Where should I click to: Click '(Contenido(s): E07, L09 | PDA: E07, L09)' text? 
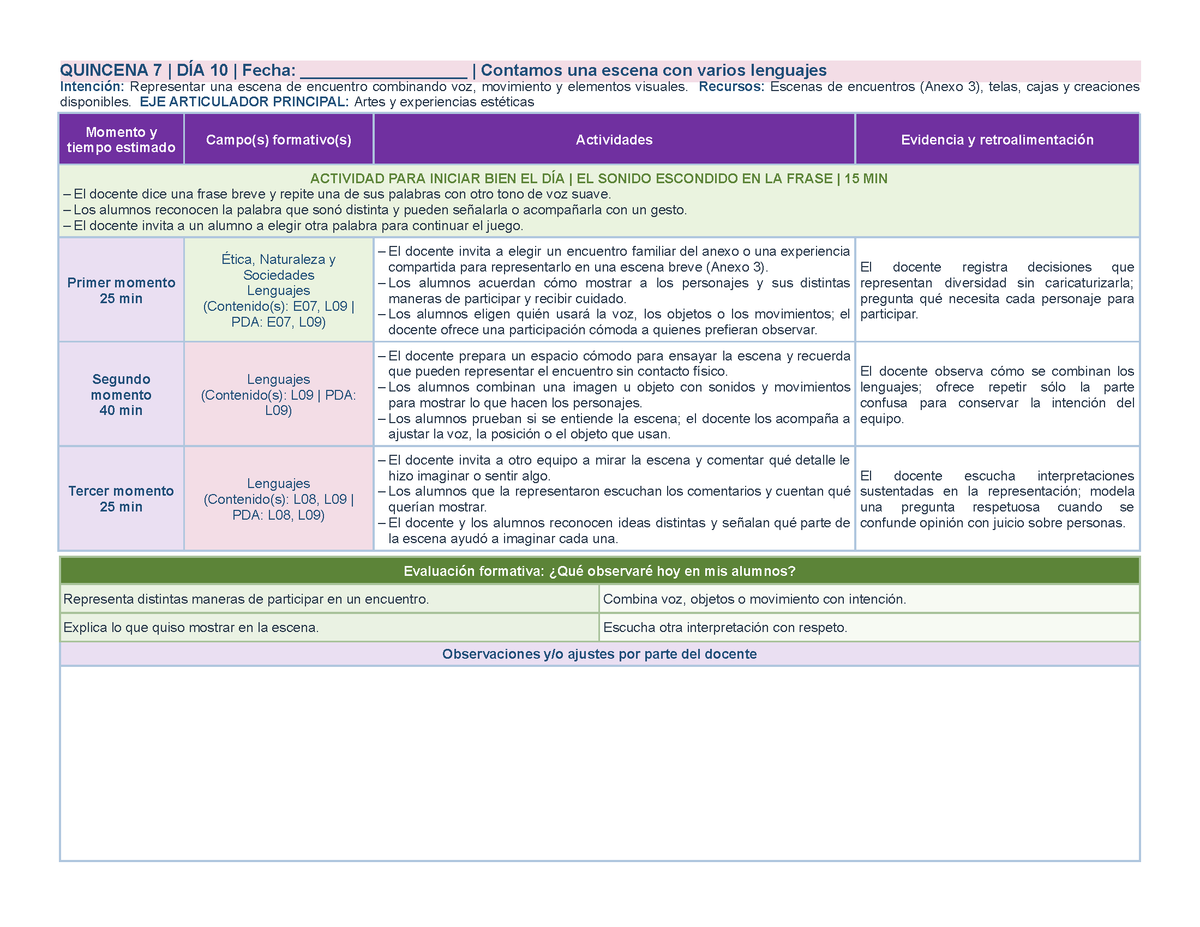coord(279,314)
